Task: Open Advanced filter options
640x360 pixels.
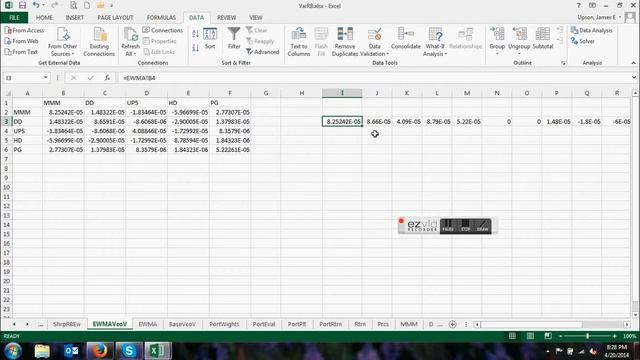Action: pos(262,52)
